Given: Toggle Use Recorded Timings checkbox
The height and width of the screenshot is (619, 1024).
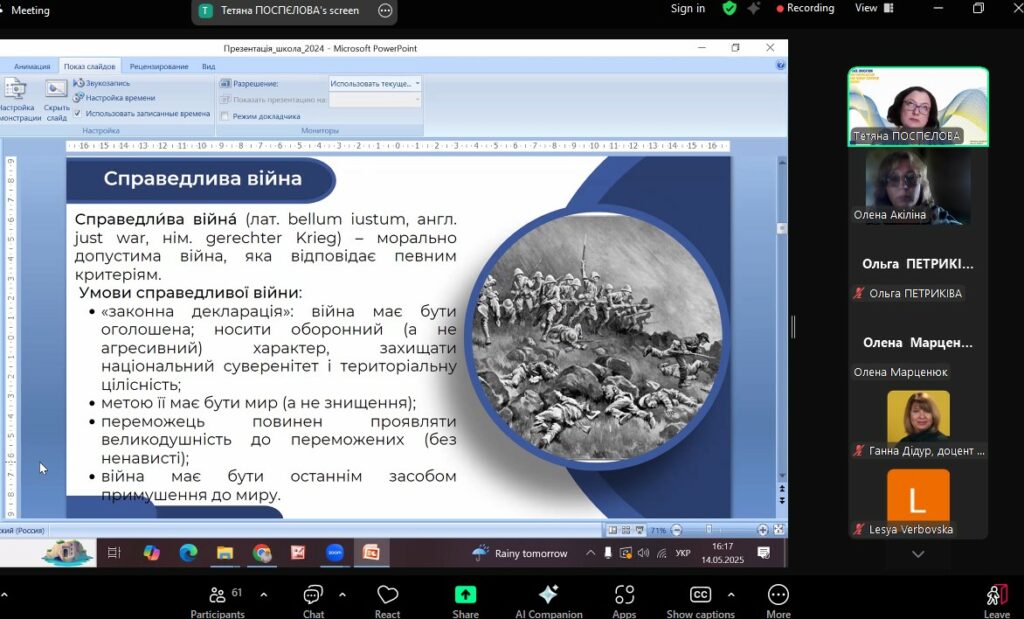Looking at the screenshot, I should tap(77, 113).
